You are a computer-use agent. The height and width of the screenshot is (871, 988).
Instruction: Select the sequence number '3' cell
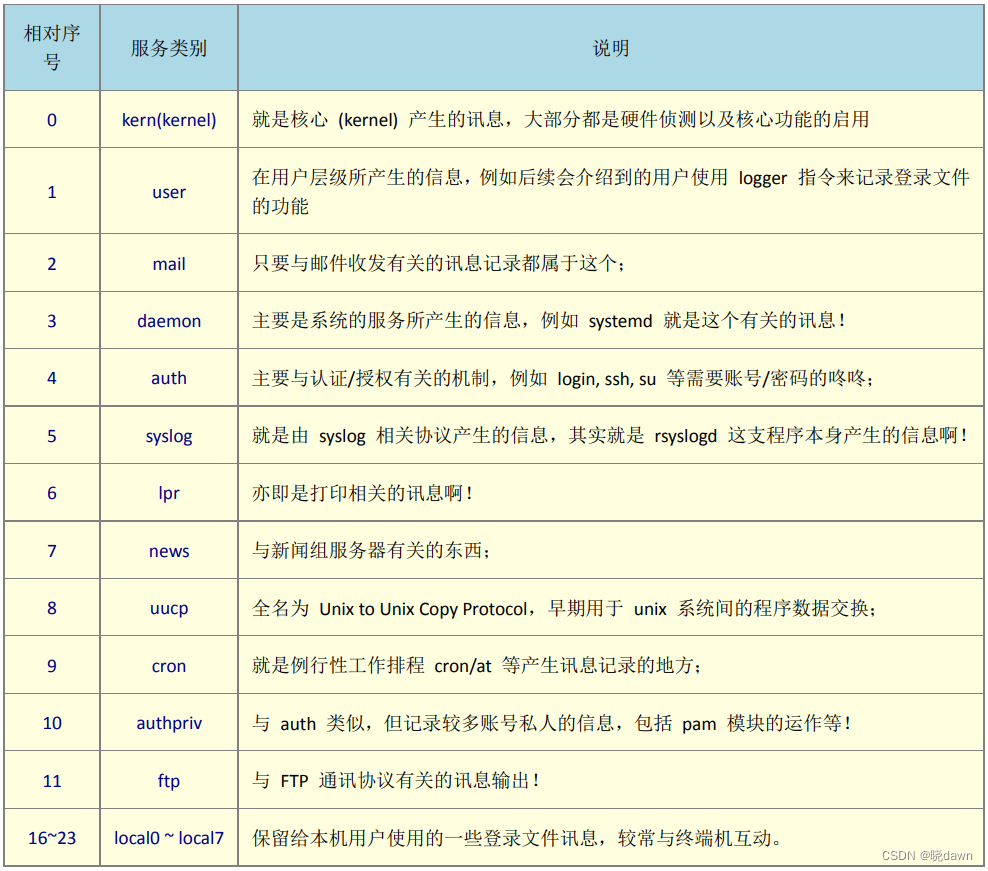coord(52,321)
